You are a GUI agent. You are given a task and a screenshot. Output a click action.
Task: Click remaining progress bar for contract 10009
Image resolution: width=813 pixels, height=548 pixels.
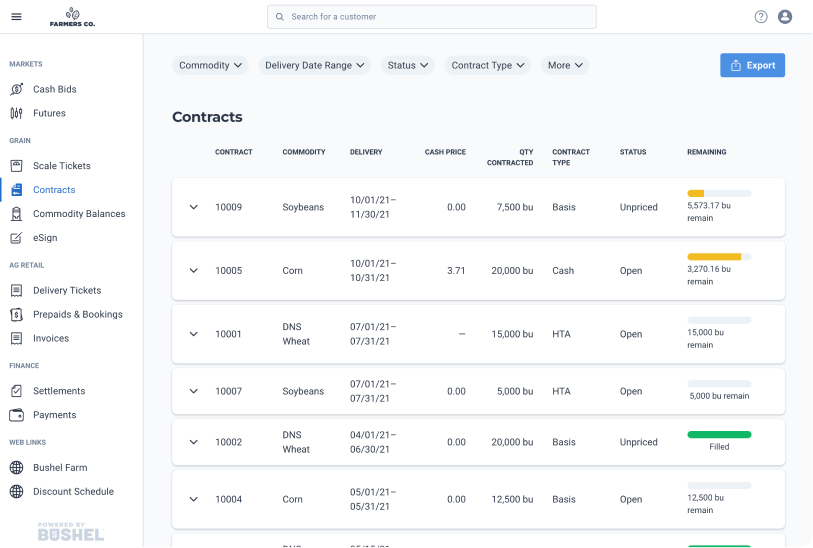click(x=719, y=193)
